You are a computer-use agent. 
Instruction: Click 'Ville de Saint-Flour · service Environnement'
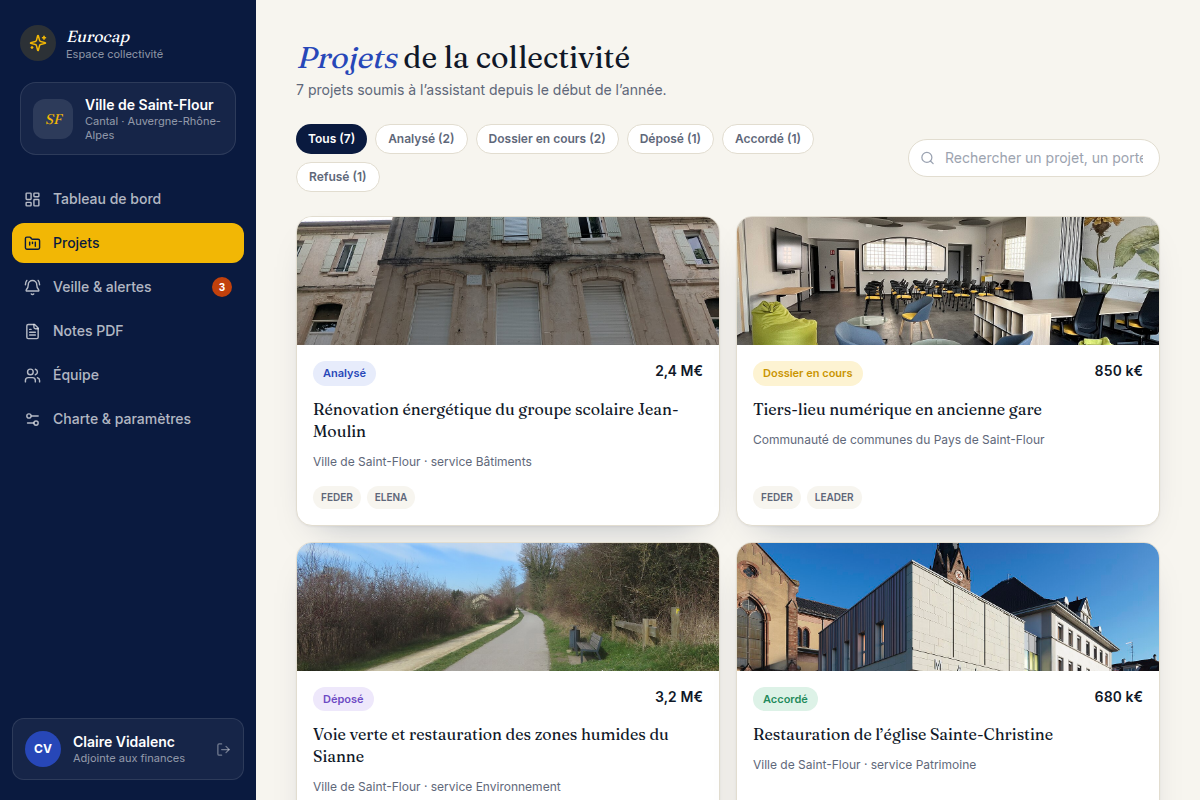[437, 787]
